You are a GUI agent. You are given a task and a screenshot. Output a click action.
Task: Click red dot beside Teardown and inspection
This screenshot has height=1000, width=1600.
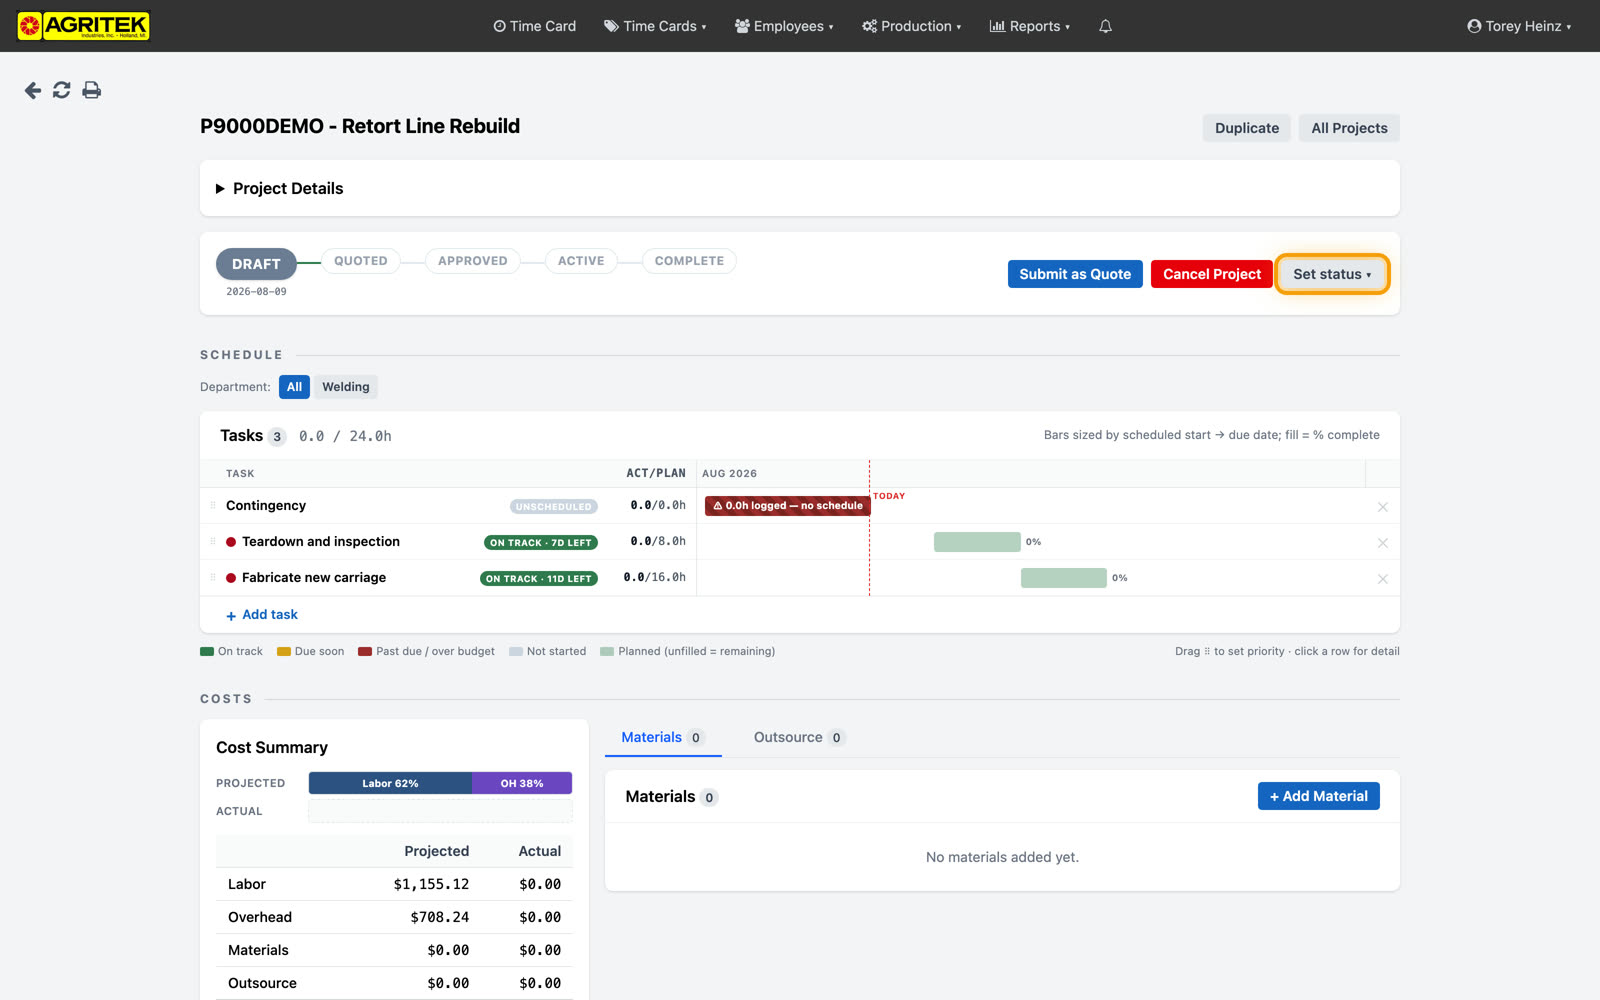231,542
